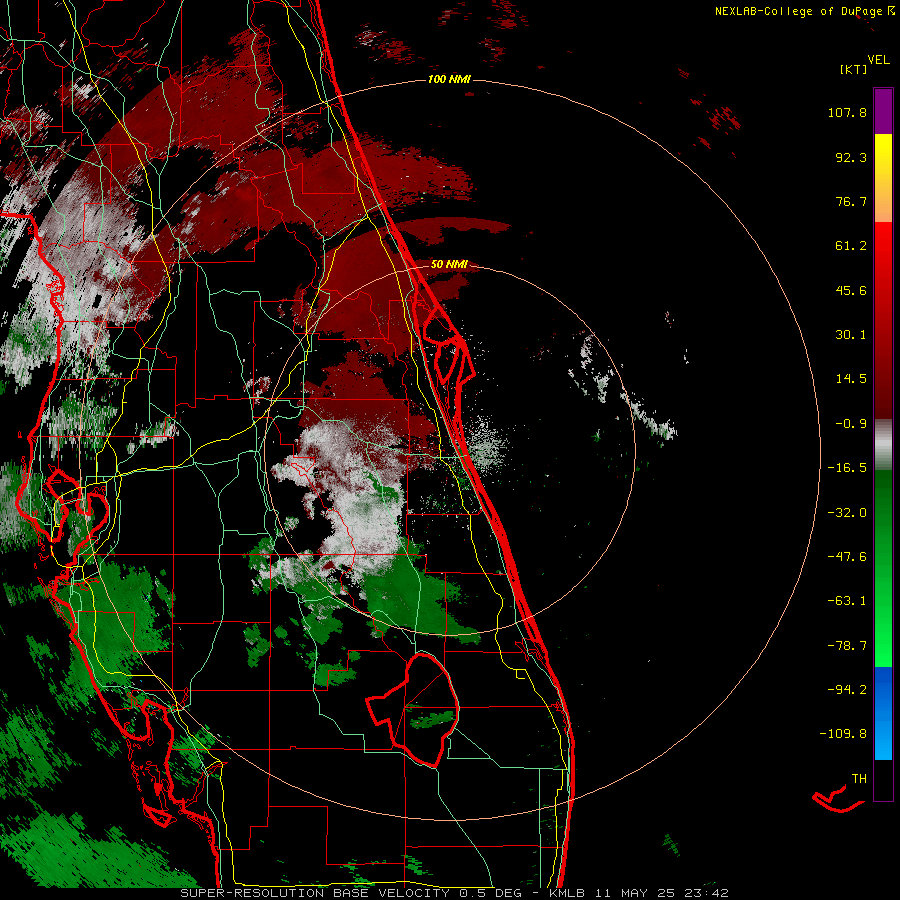Click the -63.1 velocity scale value
The height and width of the screenshot is (900, 900).
[847, 601]
